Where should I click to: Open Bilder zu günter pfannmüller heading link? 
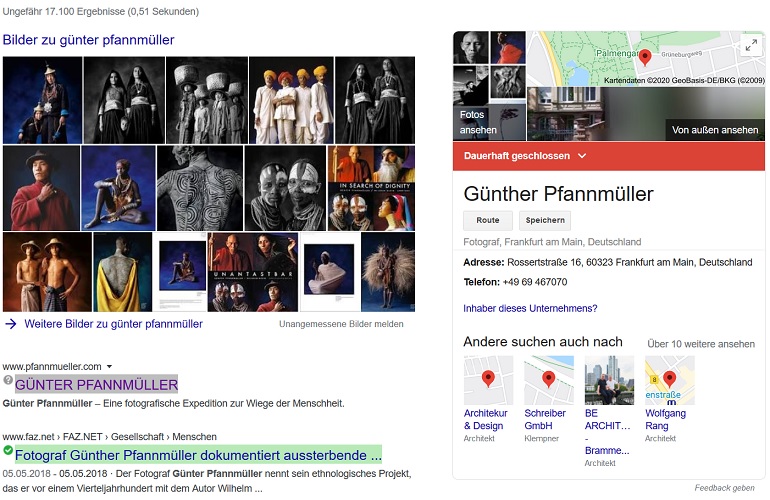(88, 40)
